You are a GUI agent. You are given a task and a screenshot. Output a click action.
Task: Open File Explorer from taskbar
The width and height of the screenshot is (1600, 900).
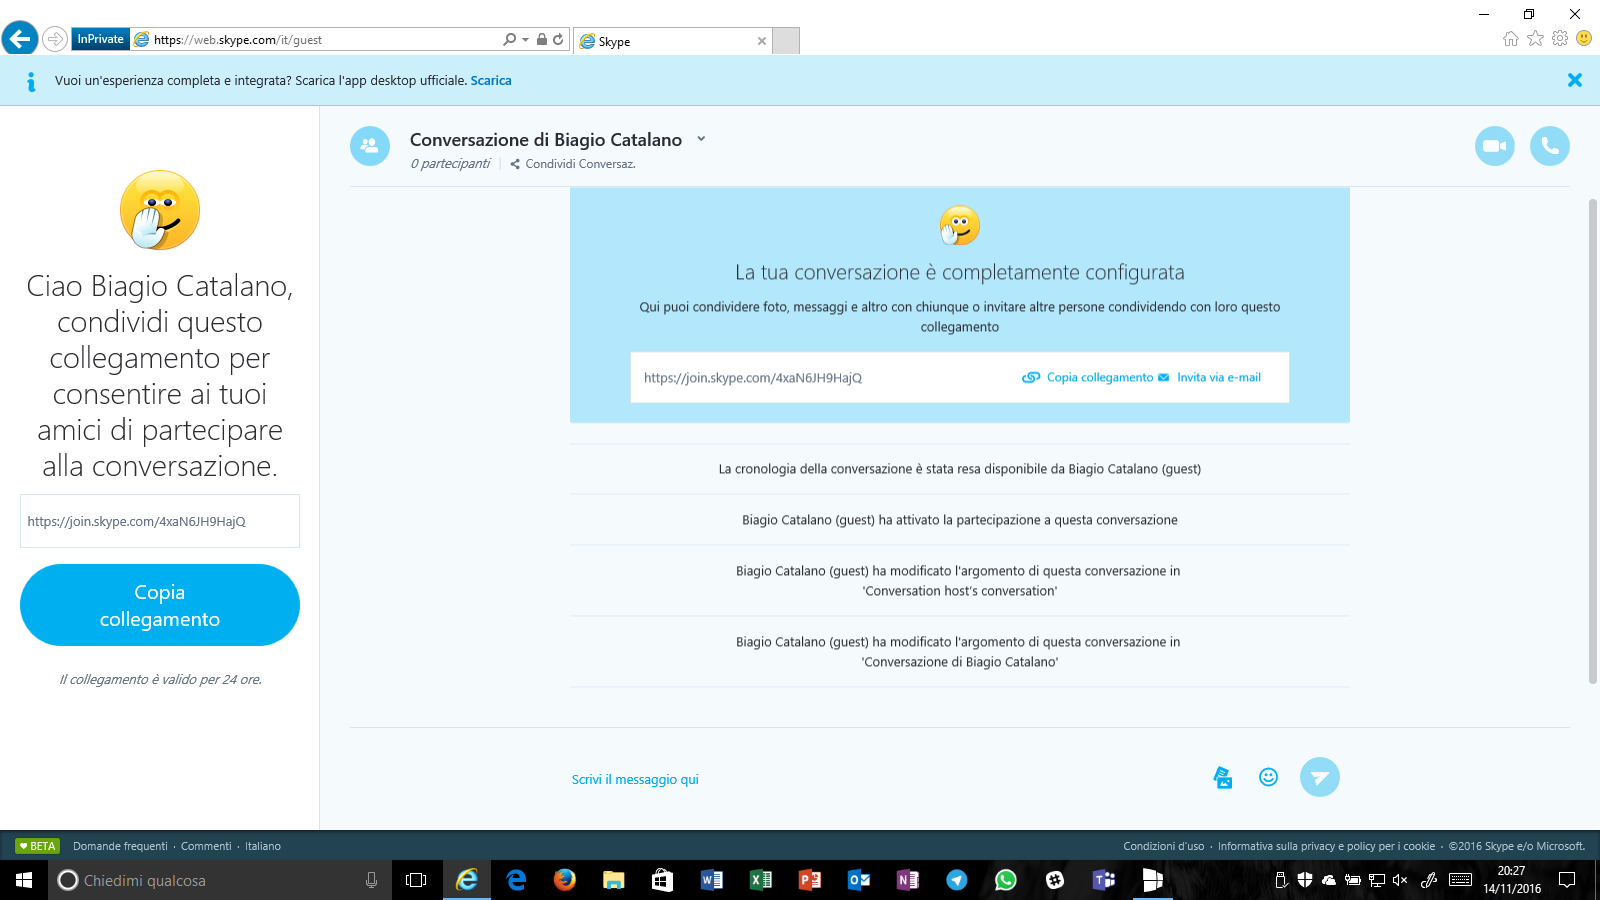pos(613,880)
